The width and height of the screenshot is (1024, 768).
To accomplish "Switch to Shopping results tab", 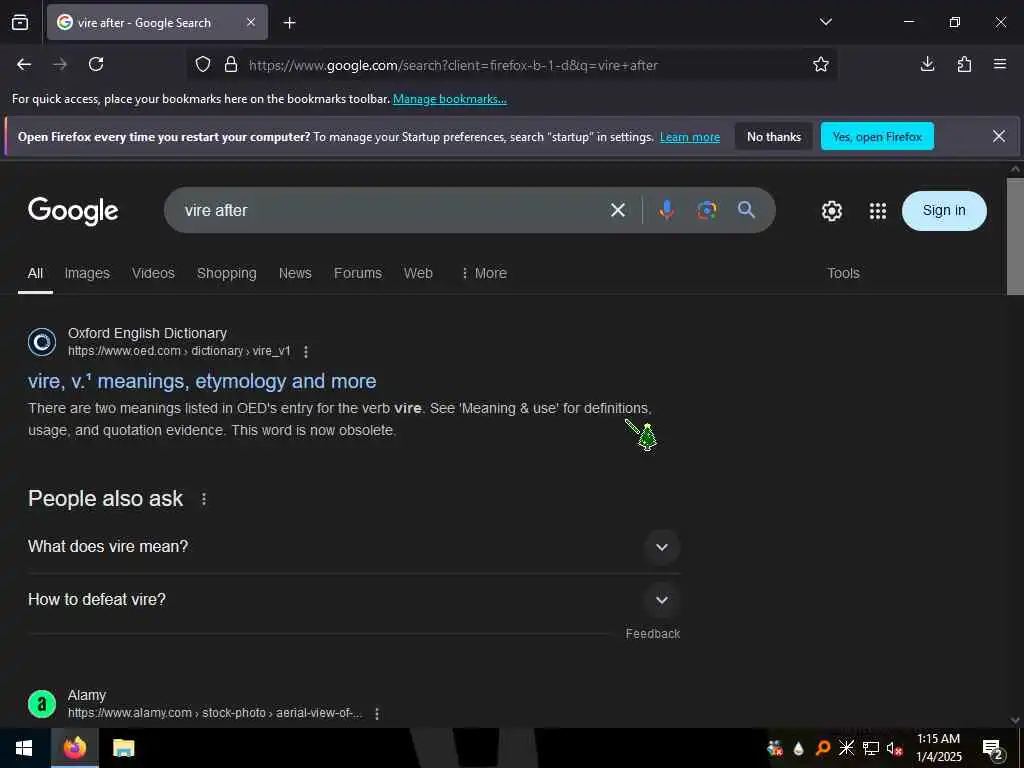I will click(x=227, y=273).
